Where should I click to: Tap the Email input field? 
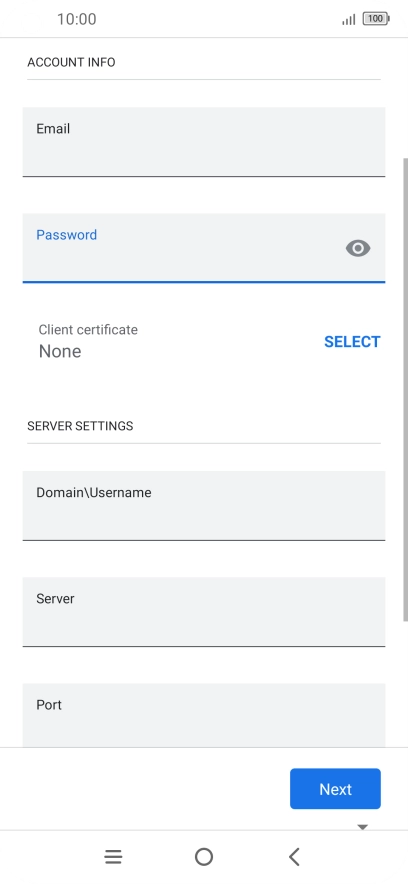pyautogui.click(x=204, y=142)
